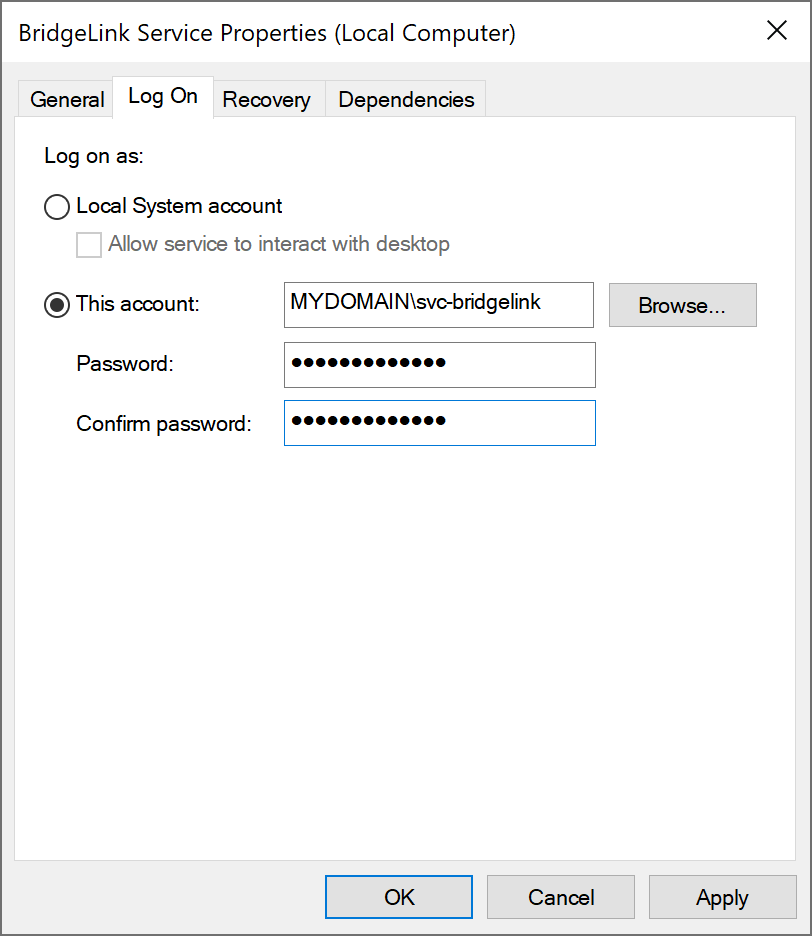Switch to the General tab
Screen dimensions: 812x936
(x=66, y=99)
